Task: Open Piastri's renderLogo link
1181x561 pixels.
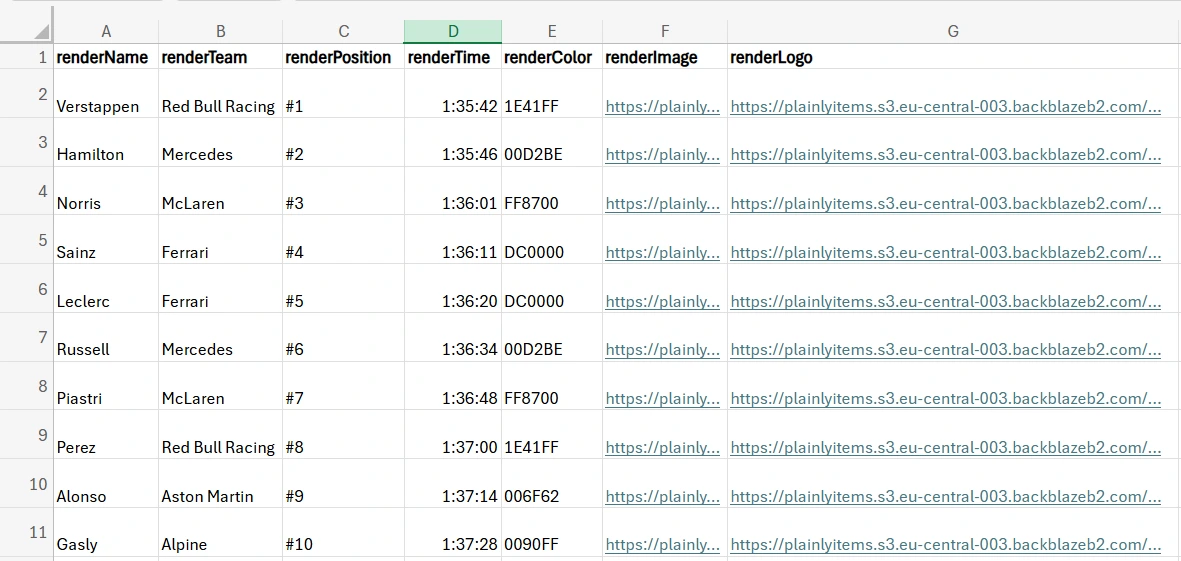Action: pos(945,399)
